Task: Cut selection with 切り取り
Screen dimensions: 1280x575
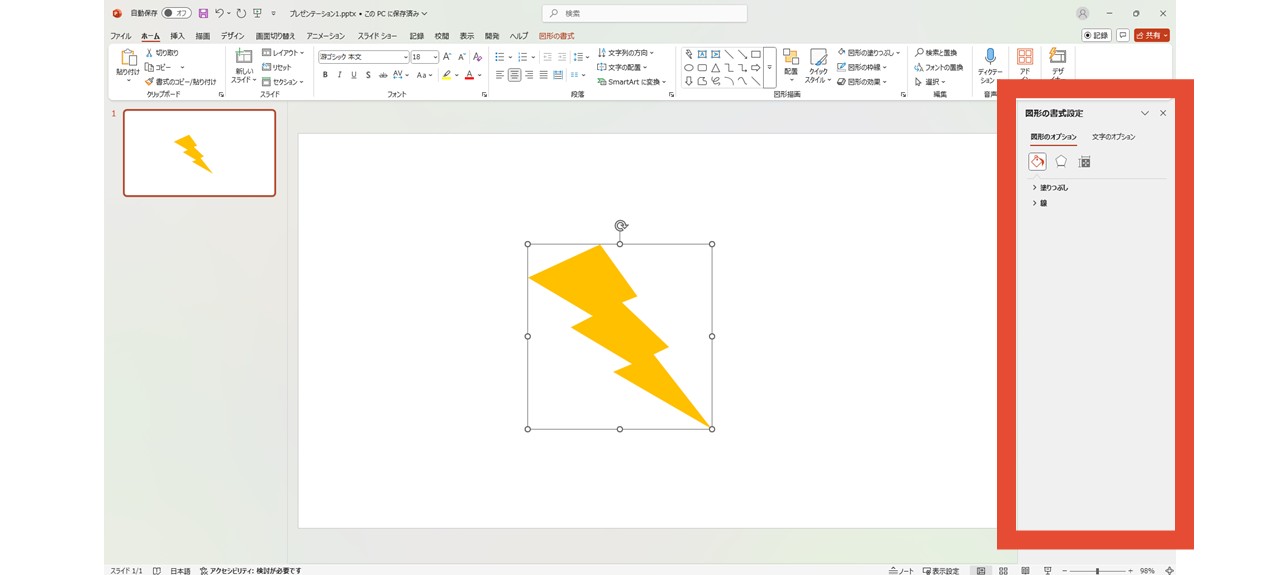Action: point(161,52)
